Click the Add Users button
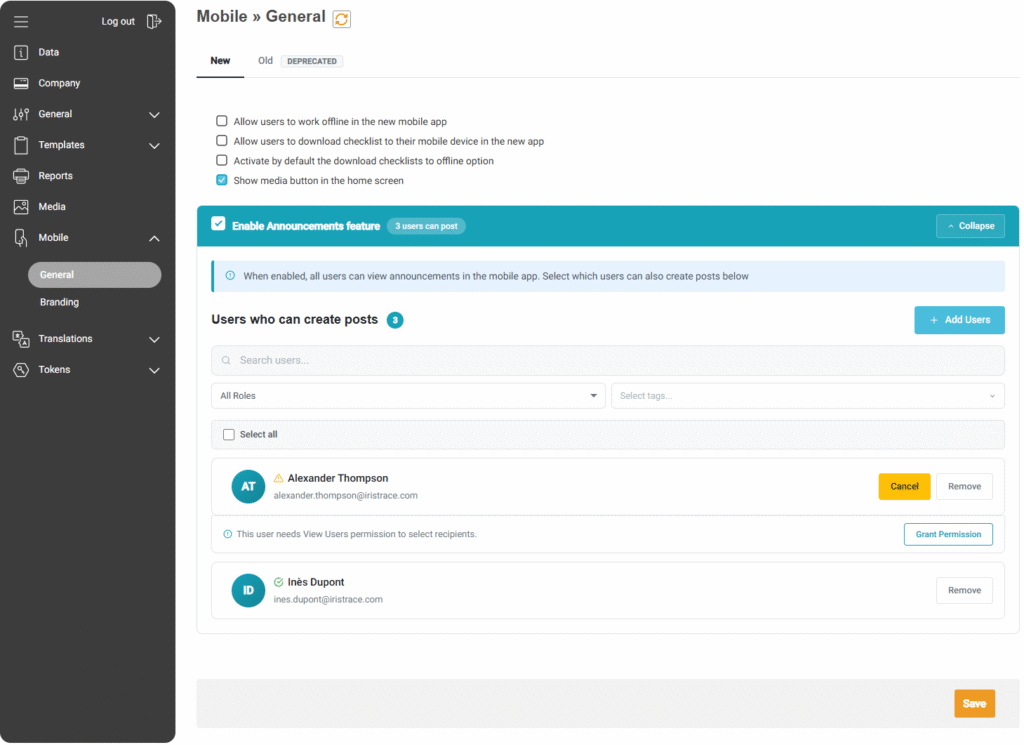Image resolution: width=1024 pixels, height=745 pixels. [959, 320]
